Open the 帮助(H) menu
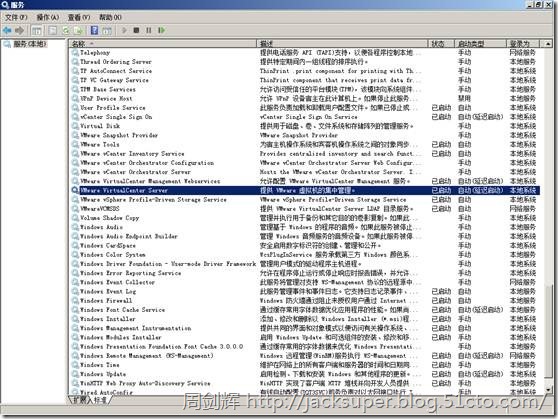This screenshot has width=558, height=419. pyautogui.click(x=110, y=17)
